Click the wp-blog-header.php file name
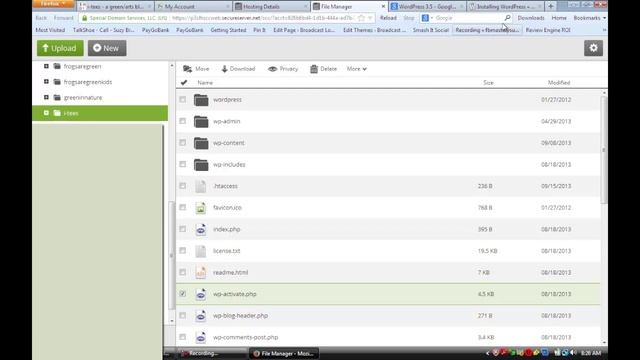The width and height of the screenshot is (640, 360). click(x=240, y=316)
